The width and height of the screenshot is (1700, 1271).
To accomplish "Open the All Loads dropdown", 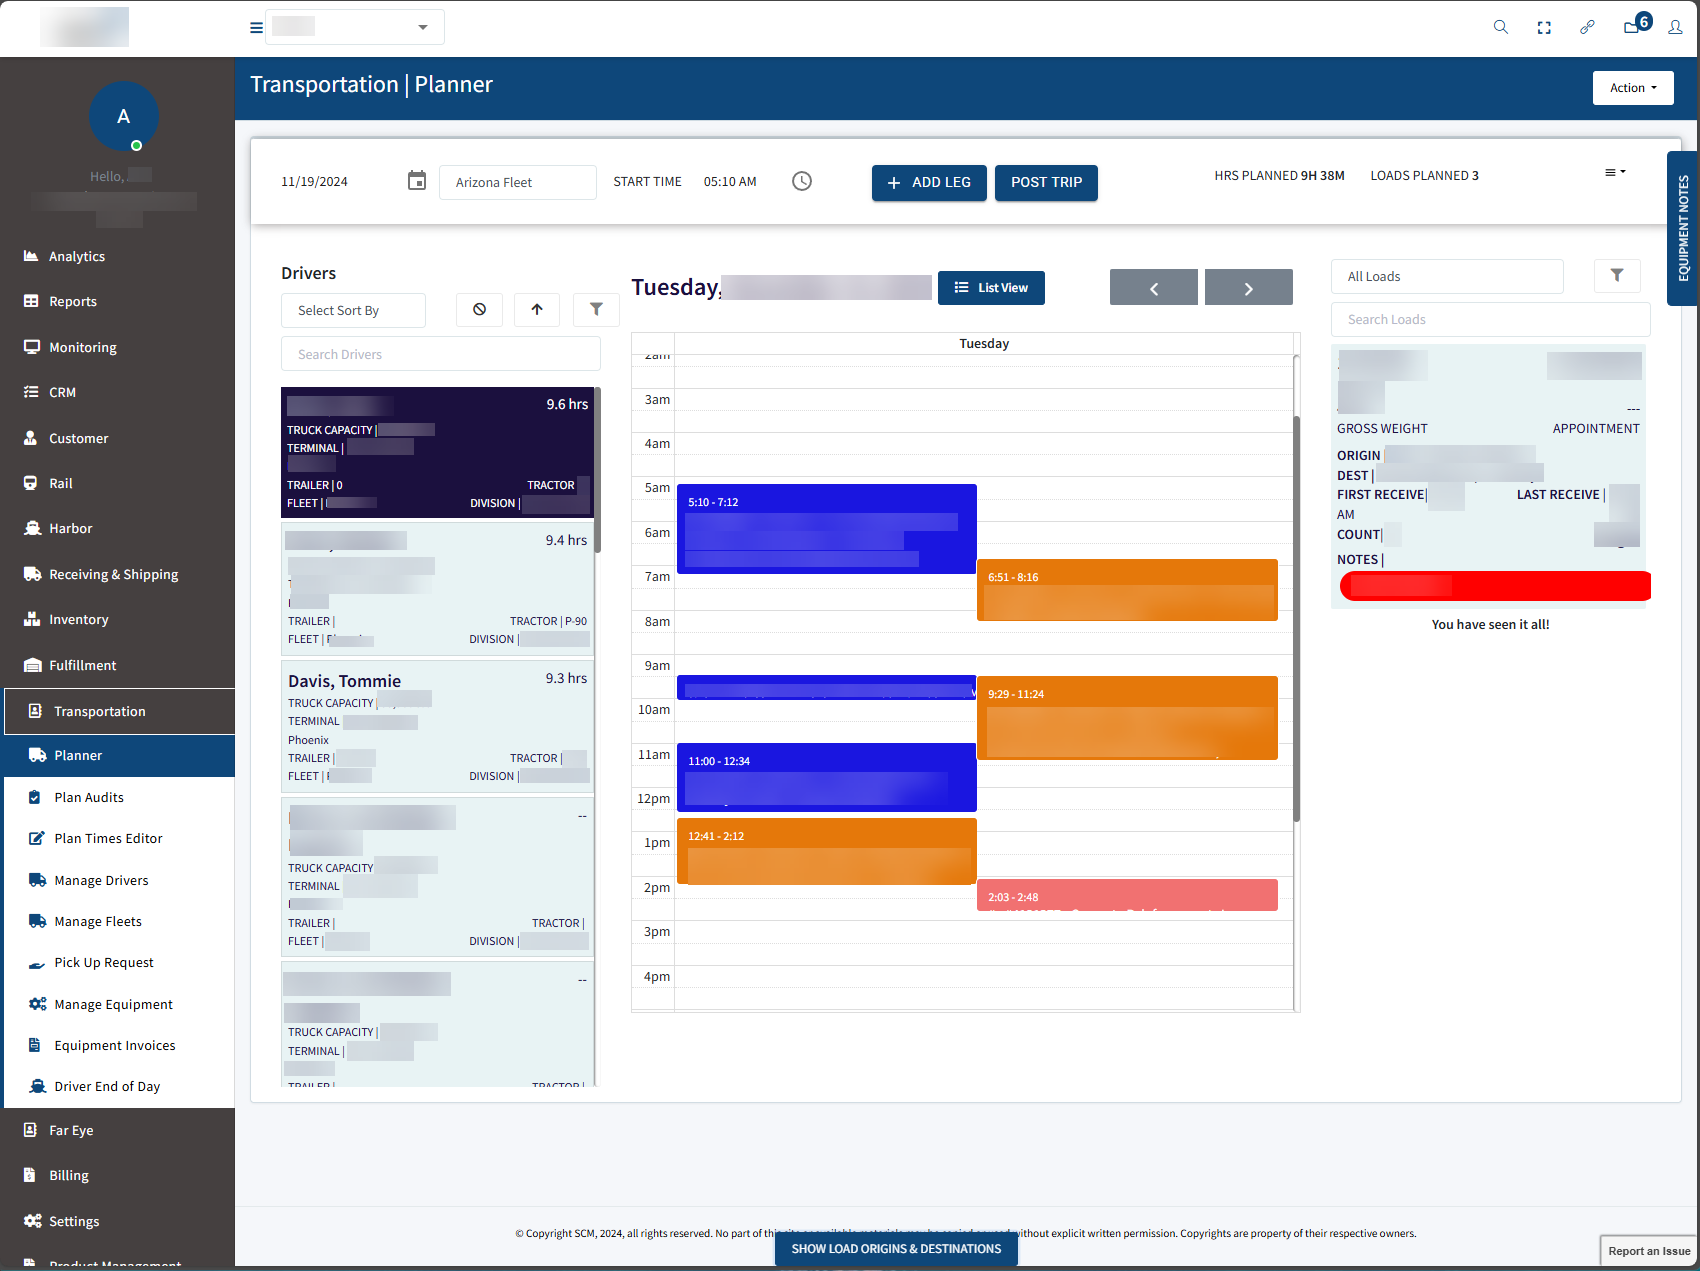I will 1447,276.
